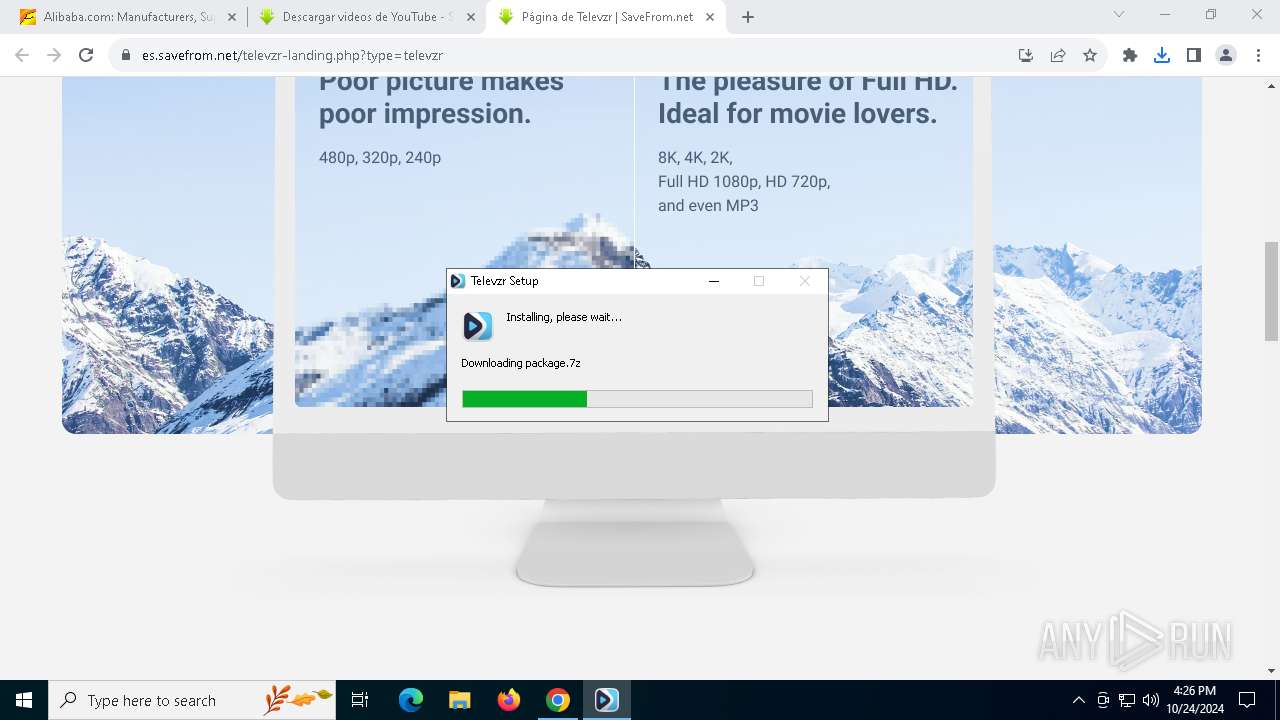Screen dimensions: 1280x720
Task: Click 'Ideal for movie lovers.' heading
Action: 797,113
